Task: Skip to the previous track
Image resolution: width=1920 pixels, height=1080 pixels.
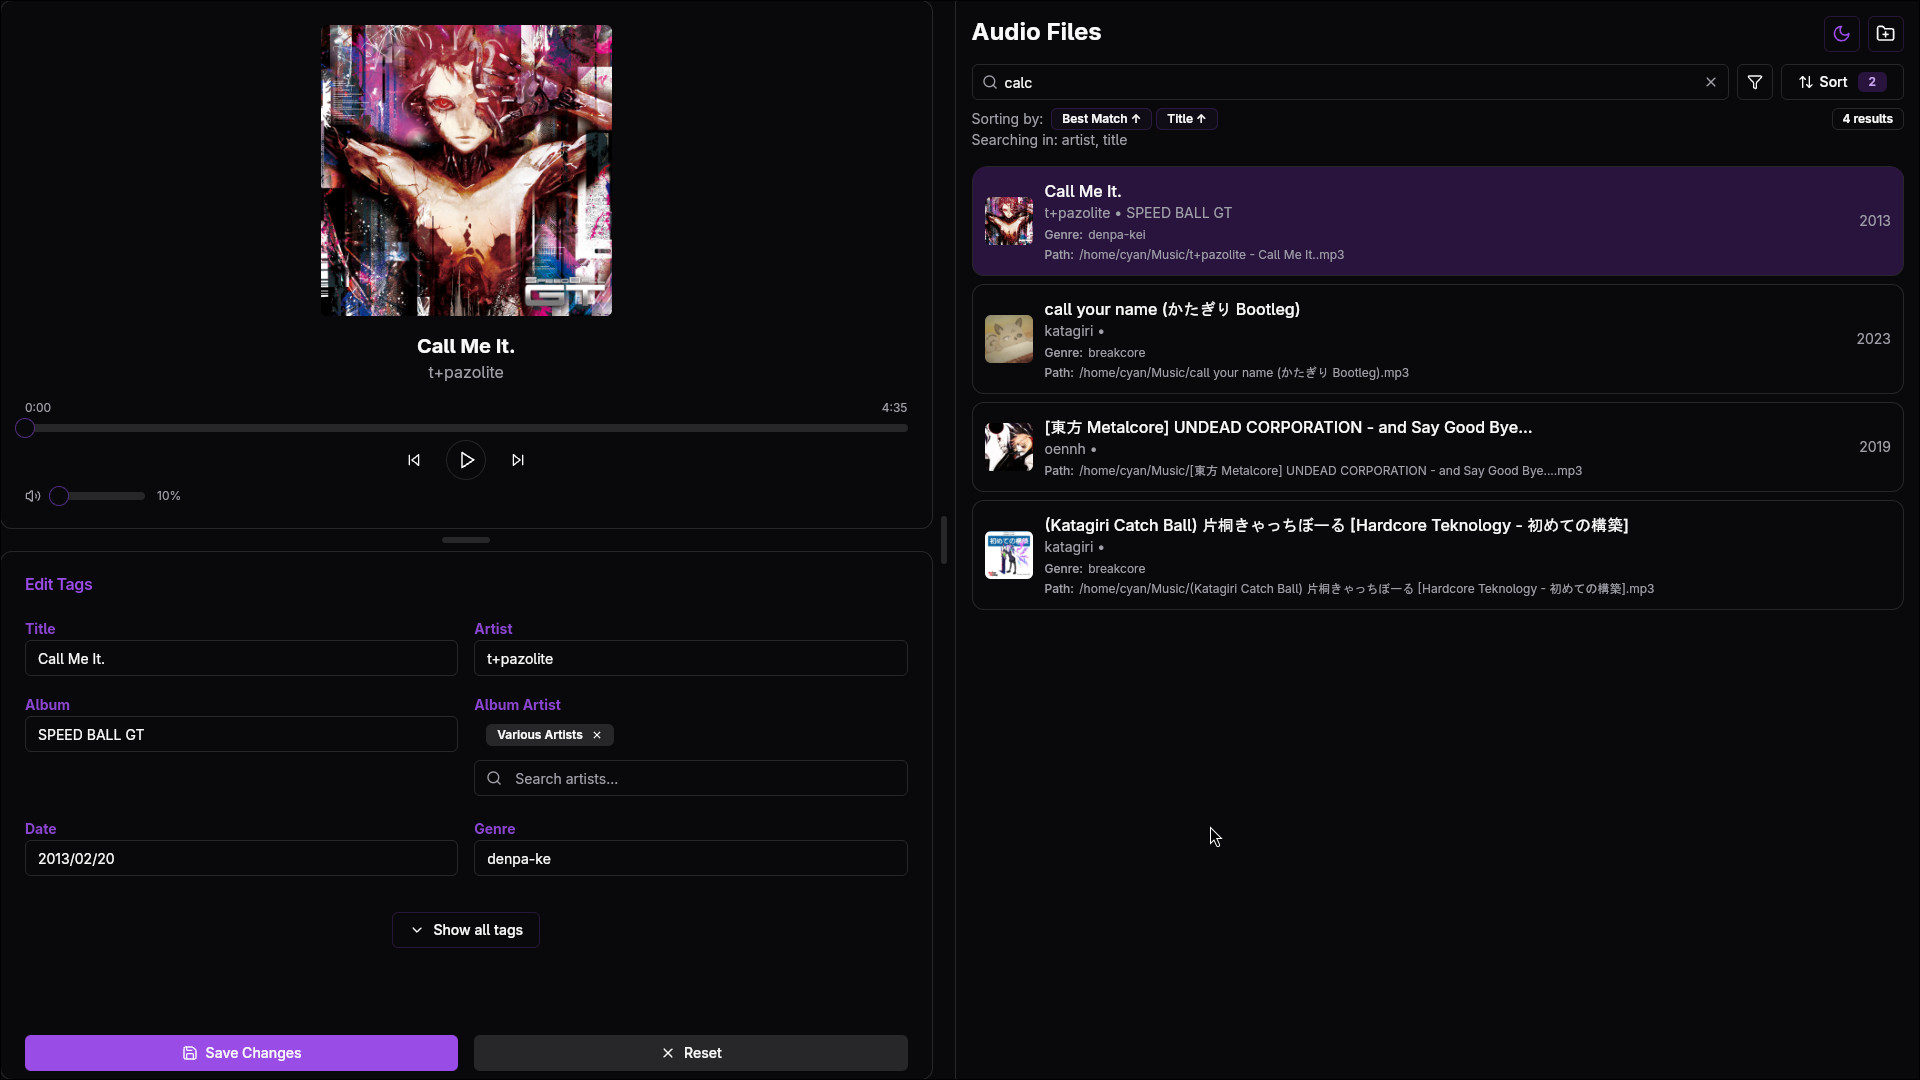Action: click(414, 460)
